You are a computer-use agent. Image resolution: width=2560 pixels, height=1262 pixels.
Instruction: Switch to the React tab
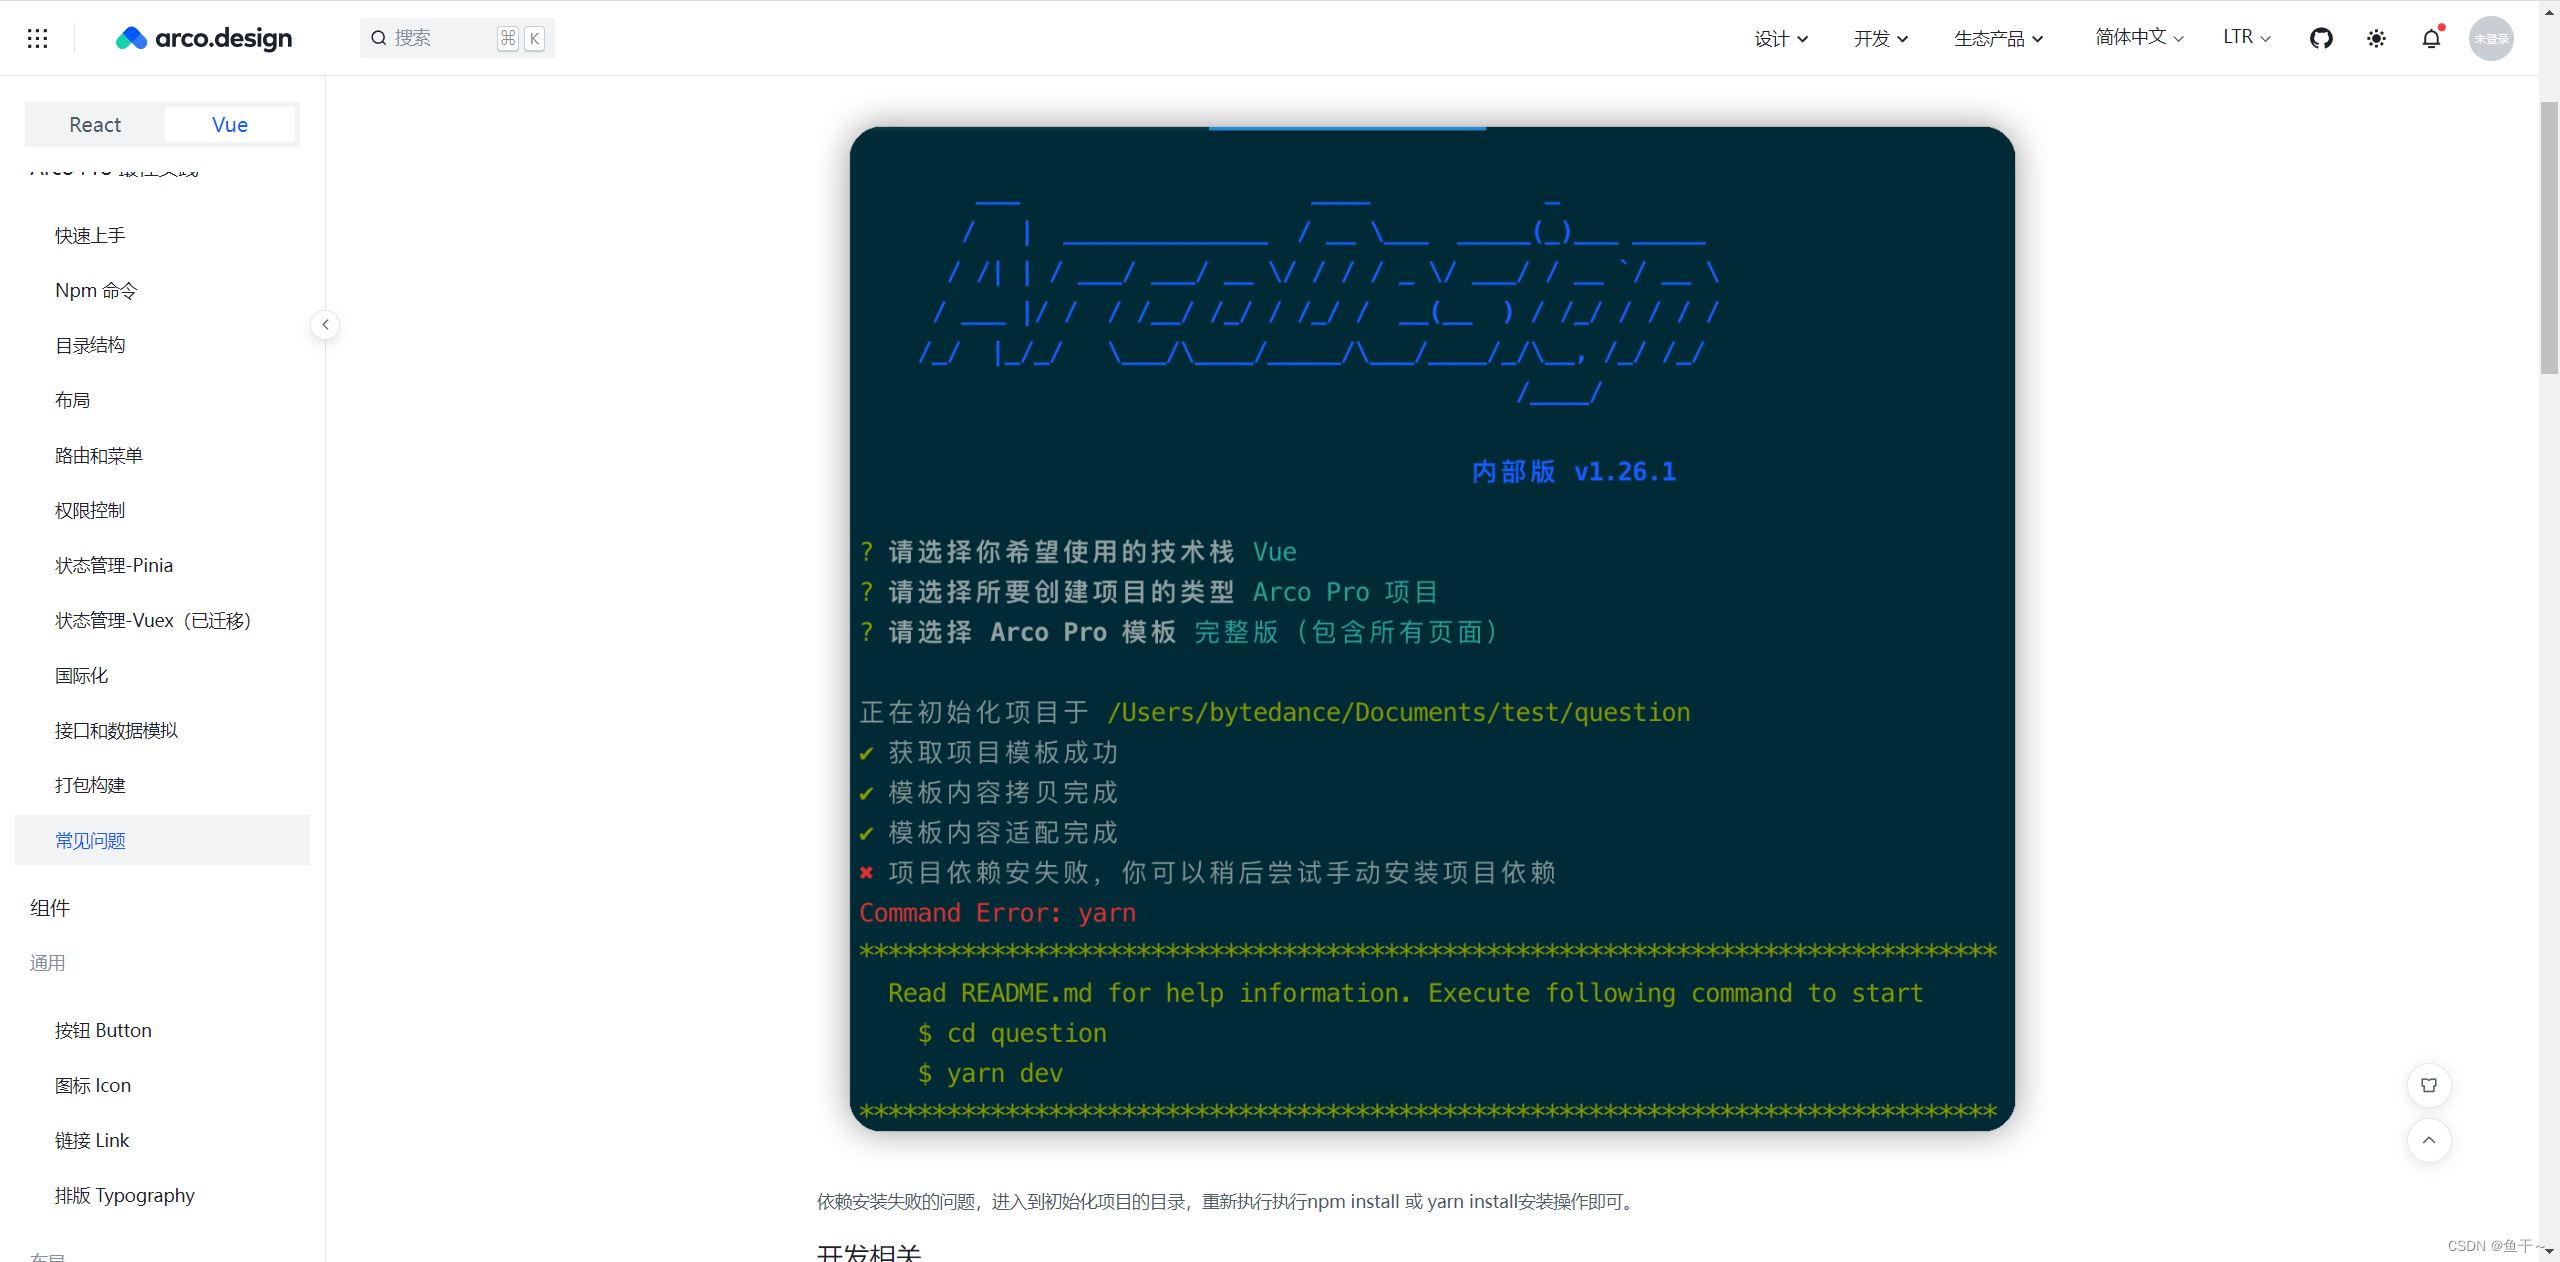[95, 125]
